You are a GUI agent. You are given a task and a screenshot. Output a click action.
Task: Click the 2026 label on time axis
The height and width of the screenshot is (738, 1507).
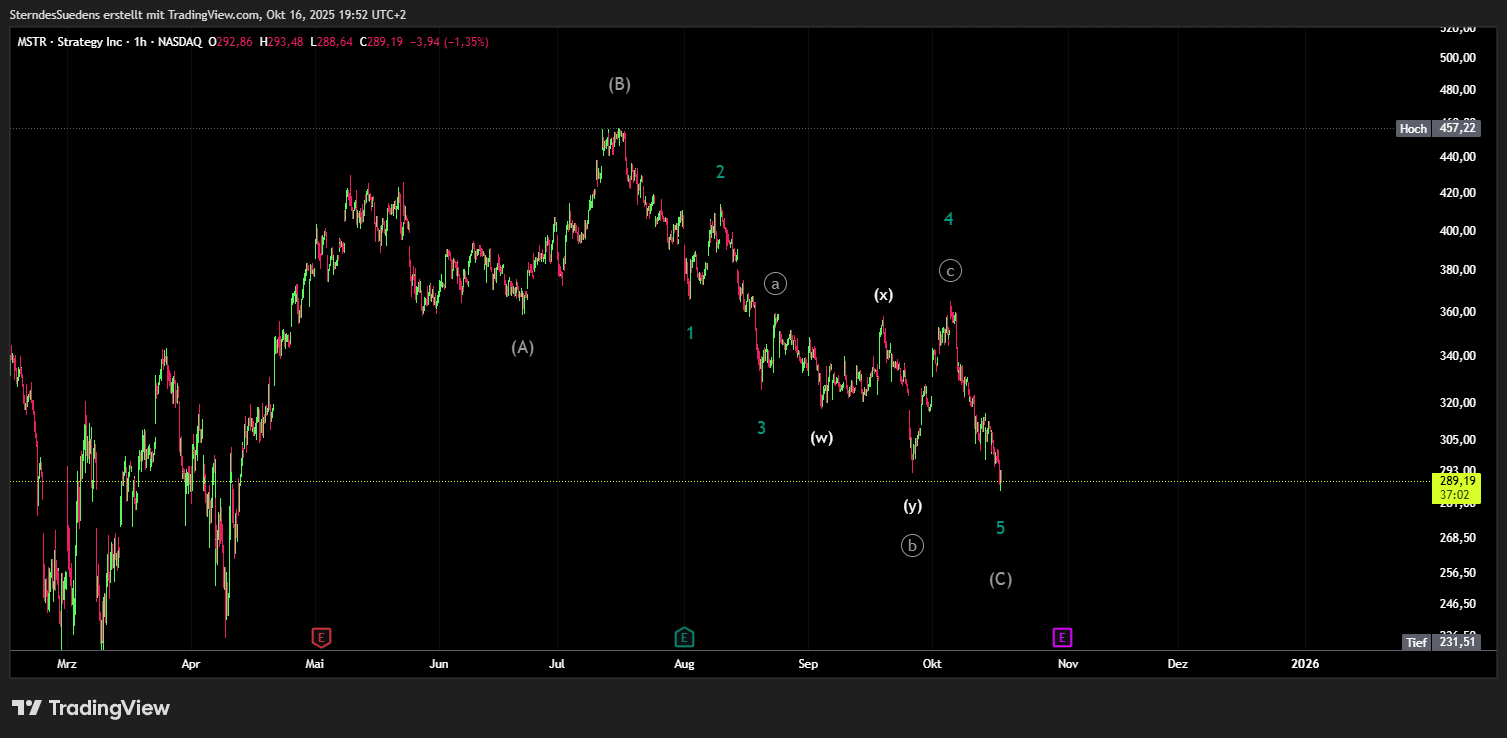click(1304, 664)
